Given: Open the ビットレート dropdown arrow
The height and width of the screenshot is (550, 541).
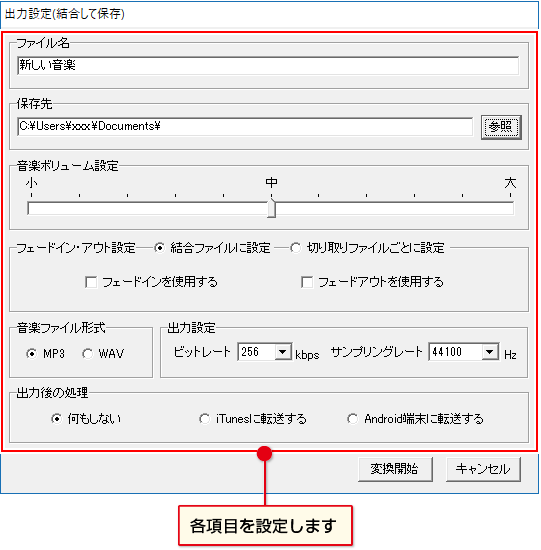Looking at the screenshot, I should (x=283, y=351).
